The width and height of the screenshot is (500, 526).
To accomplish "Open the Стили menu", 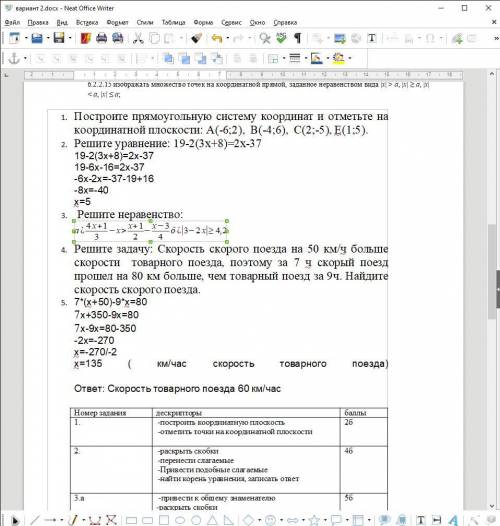I will point(145,22).
